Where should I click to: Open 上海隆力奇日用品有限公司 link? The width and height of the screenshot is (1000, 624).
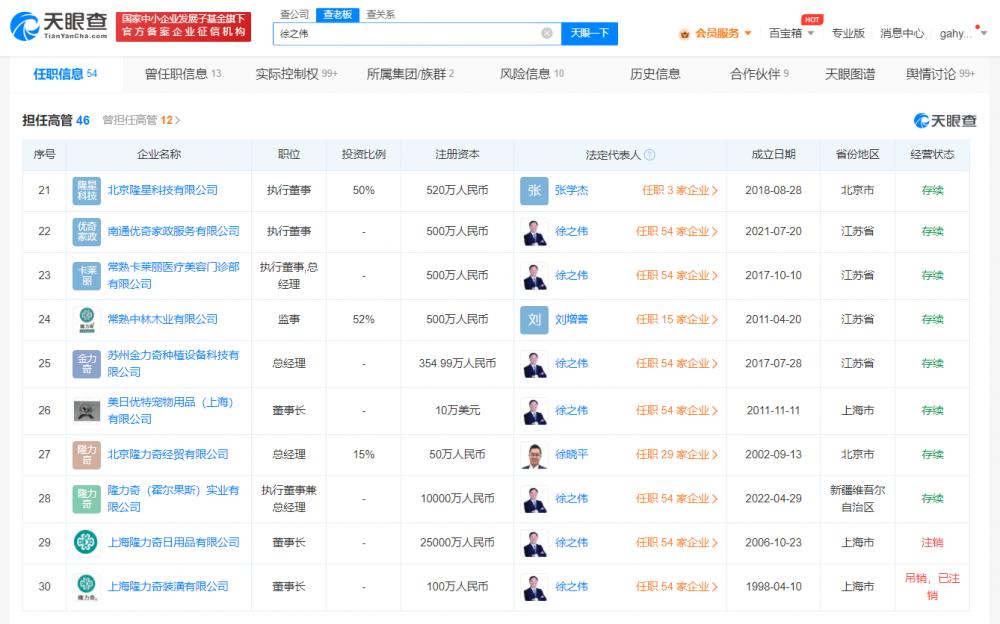click(173, 542)
